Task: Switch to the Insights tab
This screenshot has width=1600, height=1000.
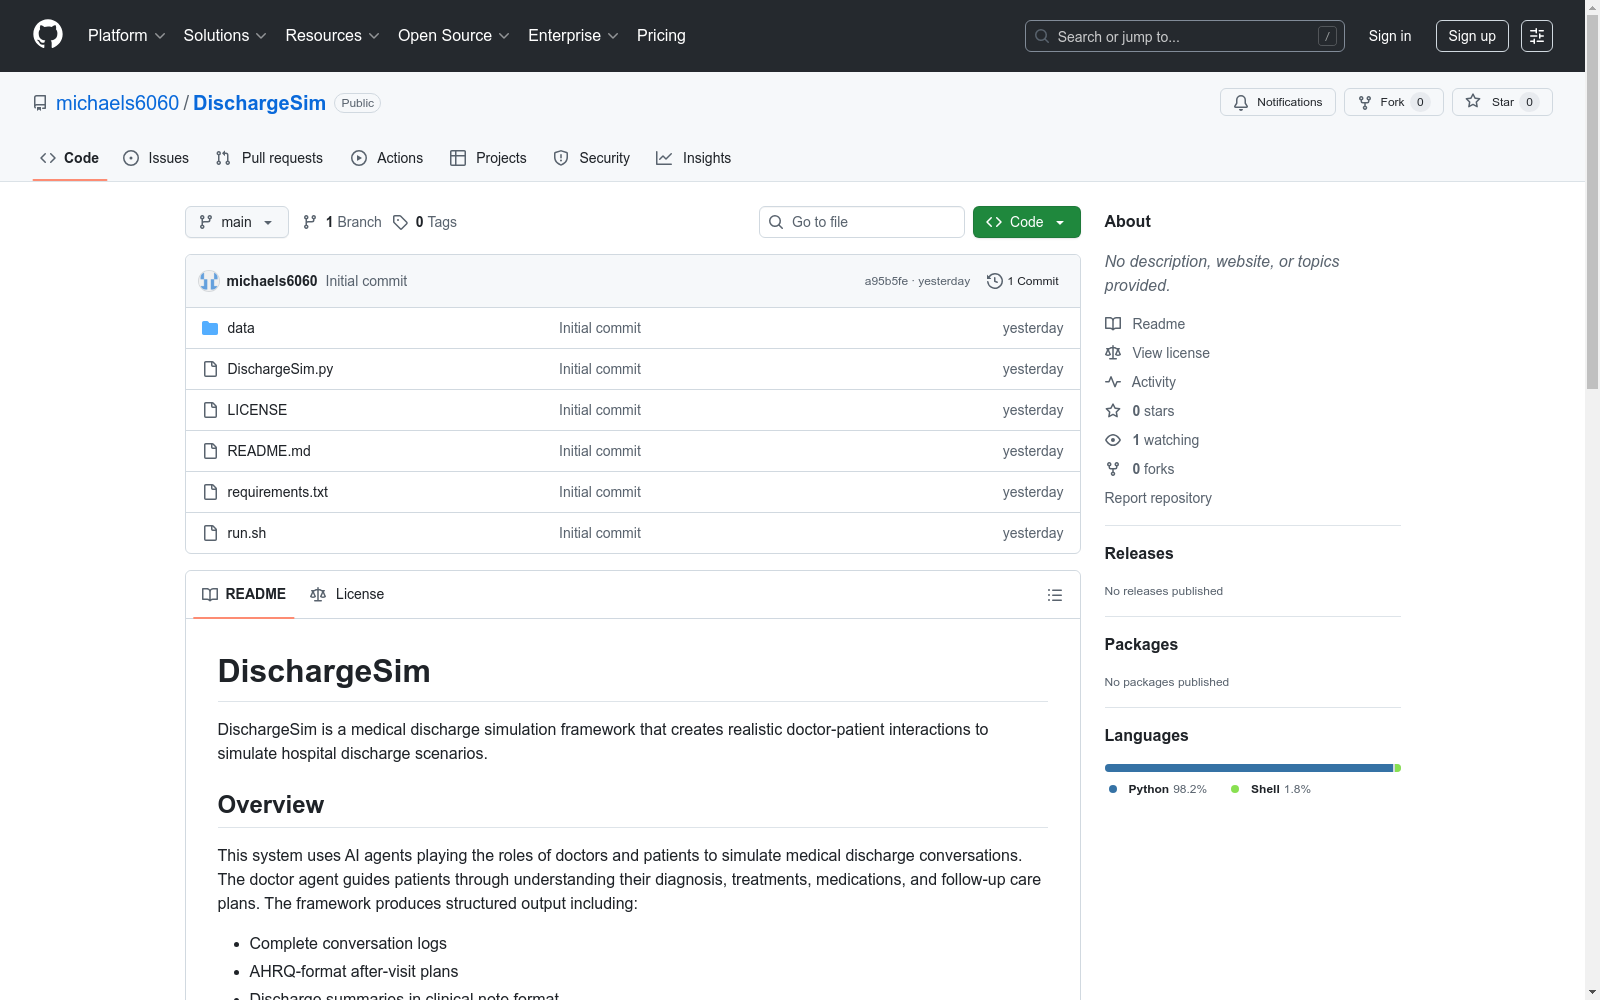Action: coord(694,158)
